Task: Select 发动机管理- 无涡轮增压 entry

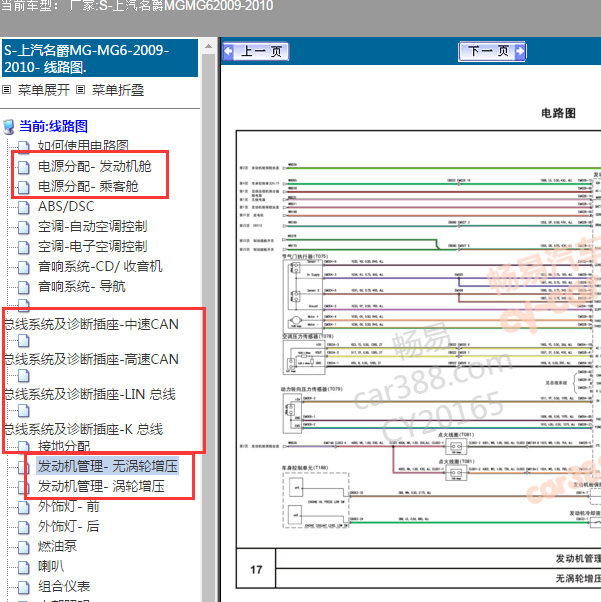Action: [108, 466]
